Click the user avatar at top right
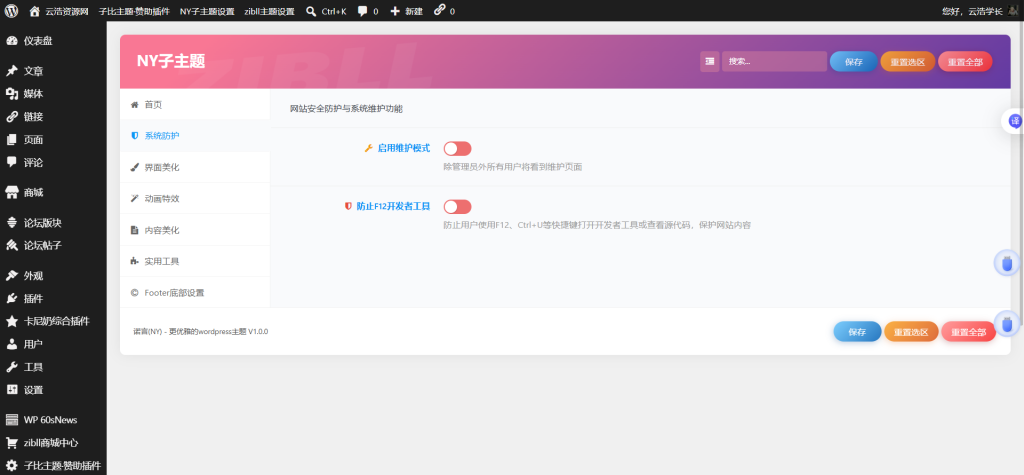The height and width of the screenshot is (475, 1024). click(1013, 11)
